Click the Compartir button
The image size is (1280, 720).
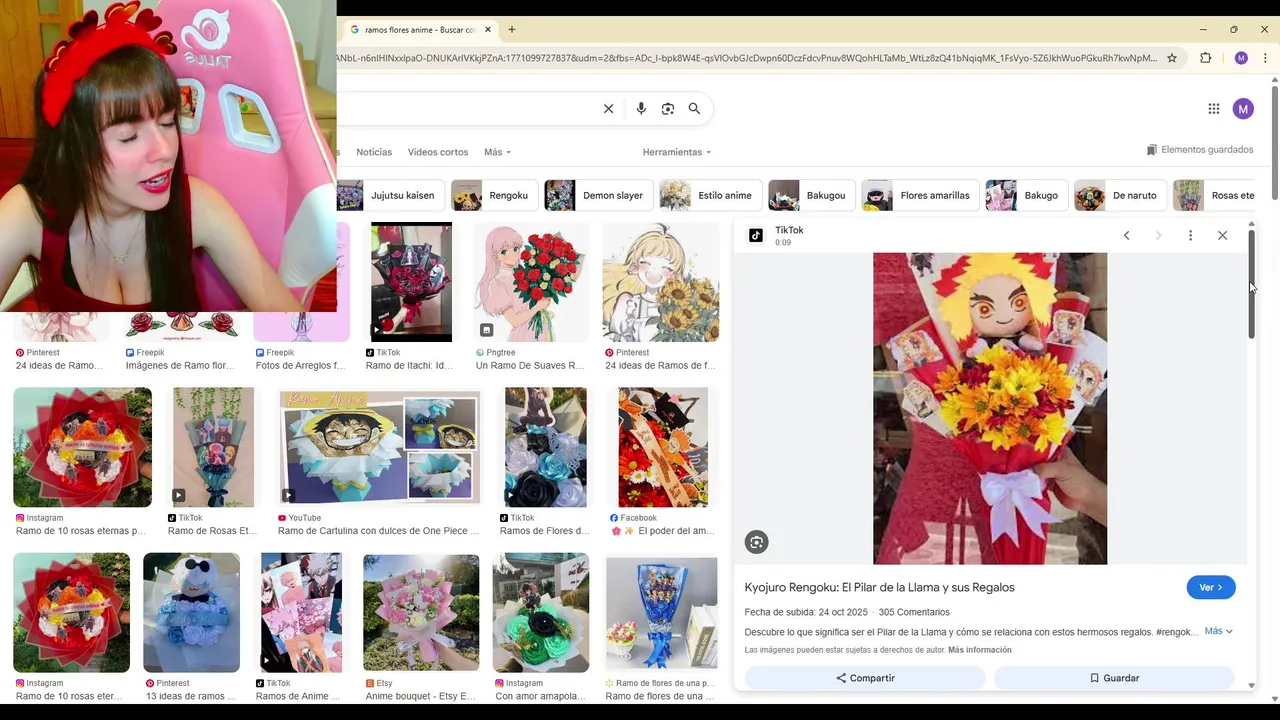click(865, 678)
